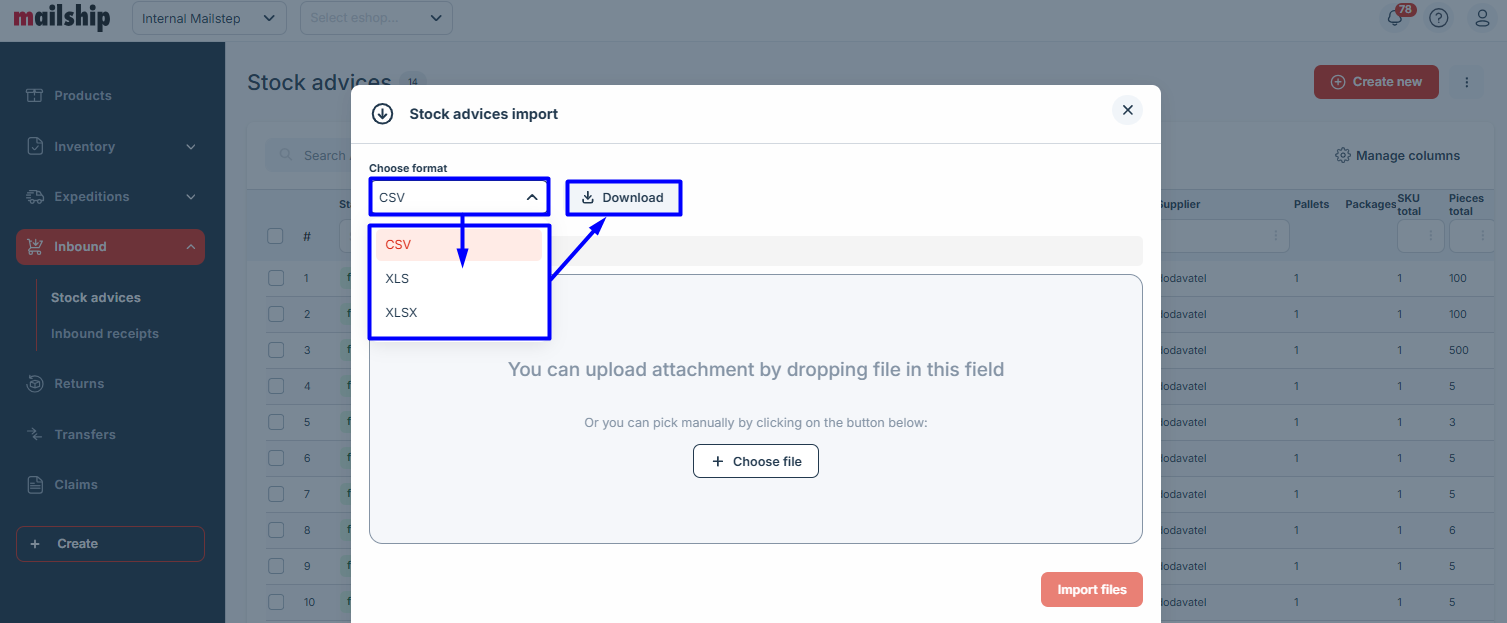This screenshot has height=623, width=1507.
Task: Click the Transfers arrows icon
Action: tap(35, 434)
